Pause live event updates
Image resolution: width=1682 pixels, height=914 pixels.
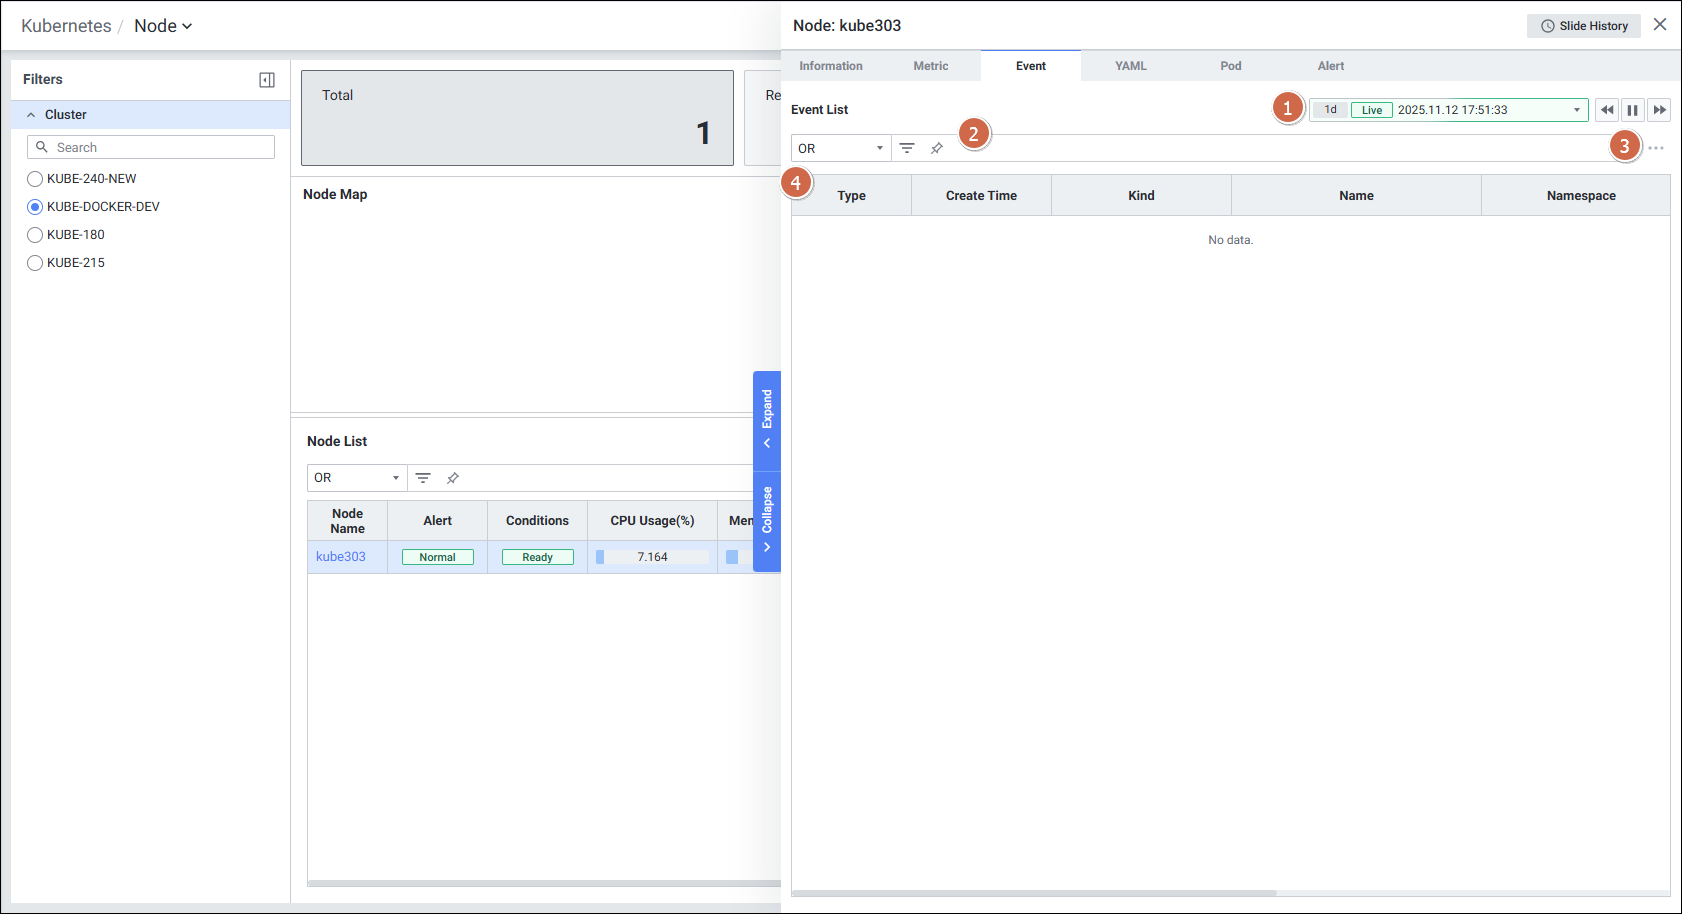(1633, 110)
